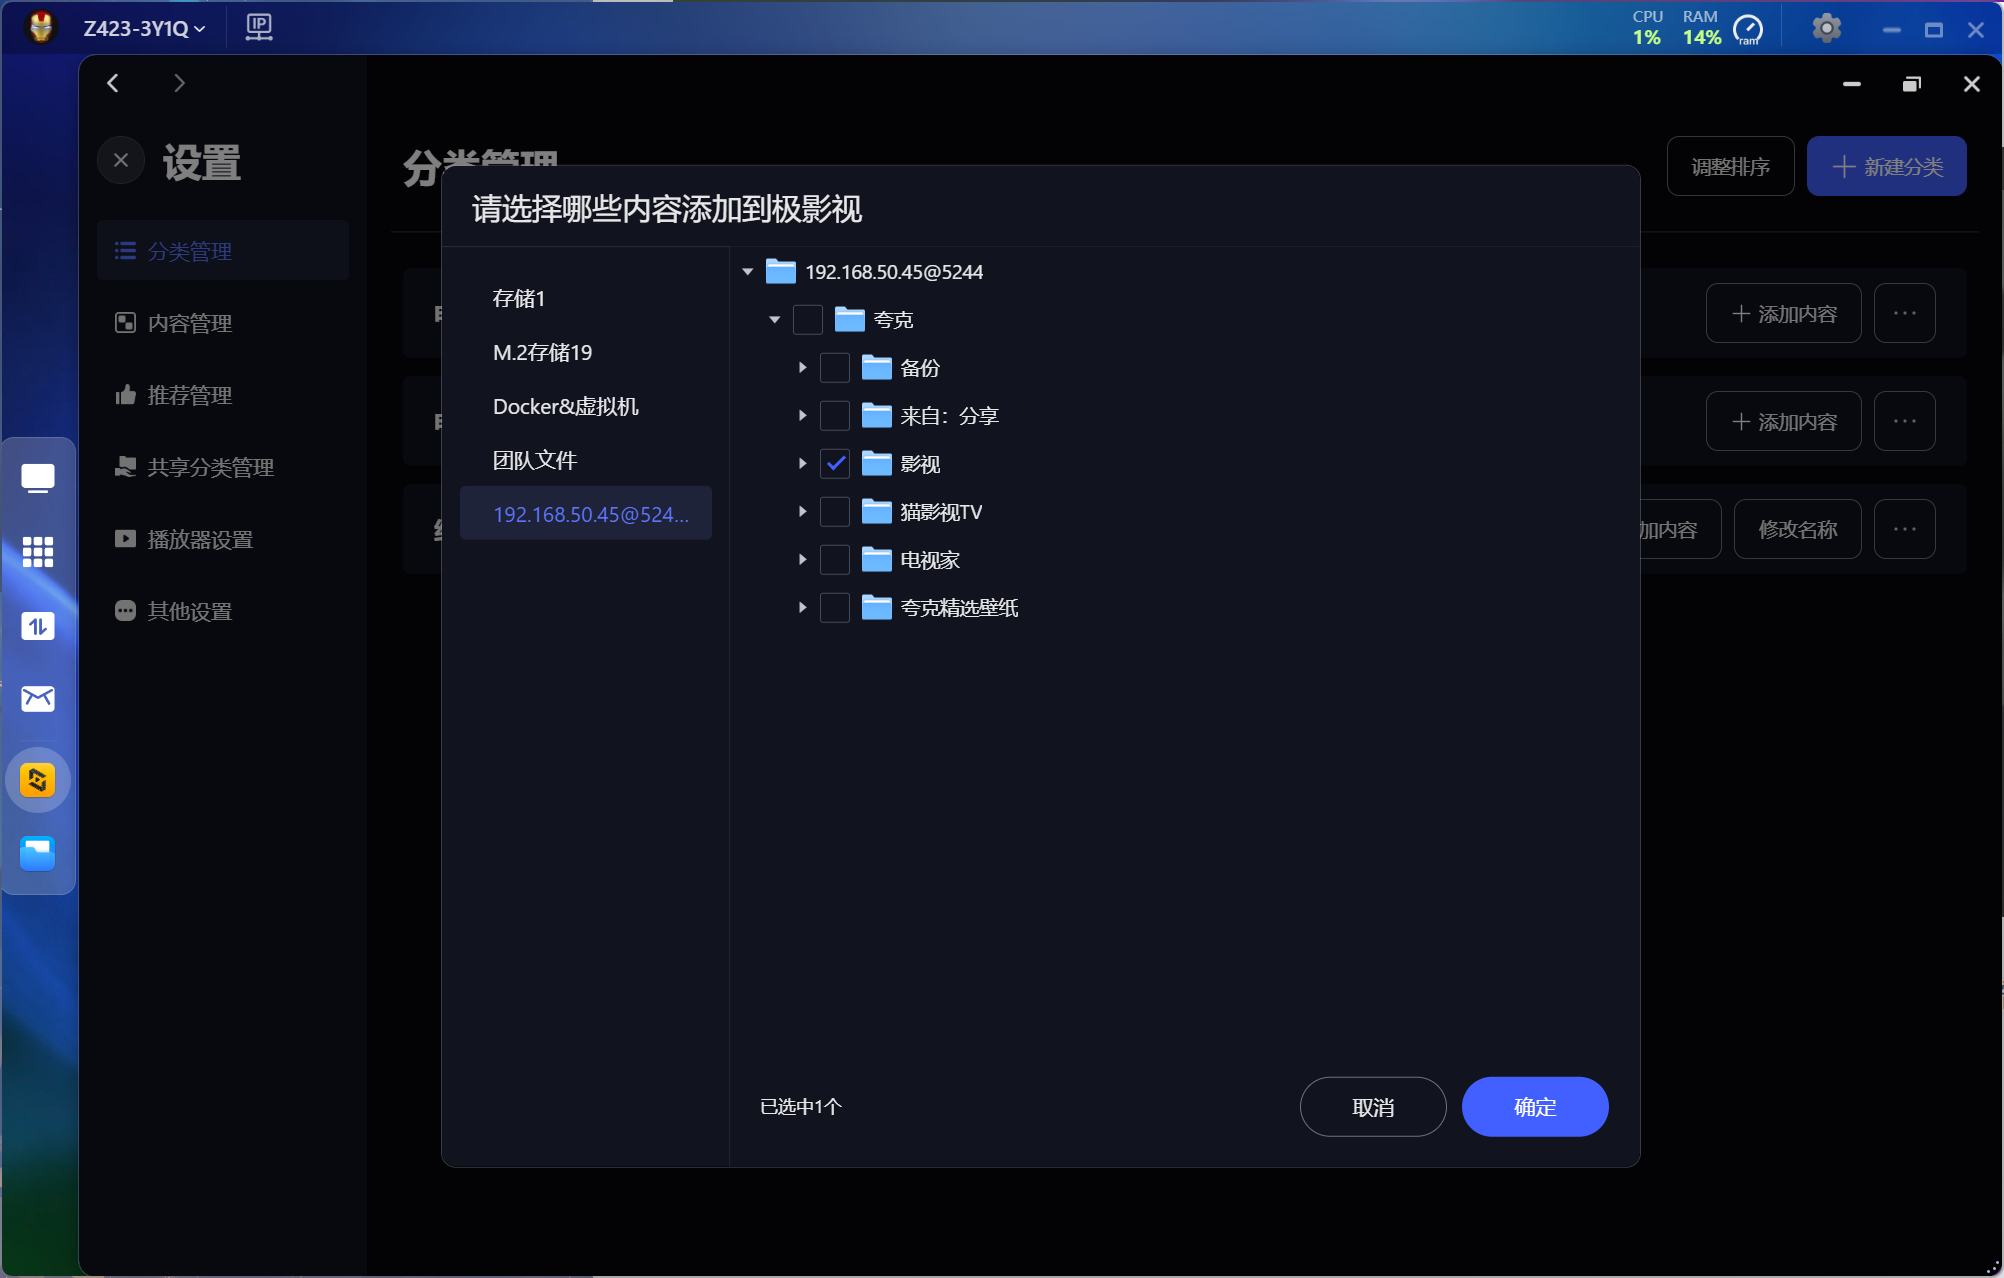Viewport: 2004px width, 1278px height.
Task: Select M.2存储19 storage location
Action: [x=542, y=352]
